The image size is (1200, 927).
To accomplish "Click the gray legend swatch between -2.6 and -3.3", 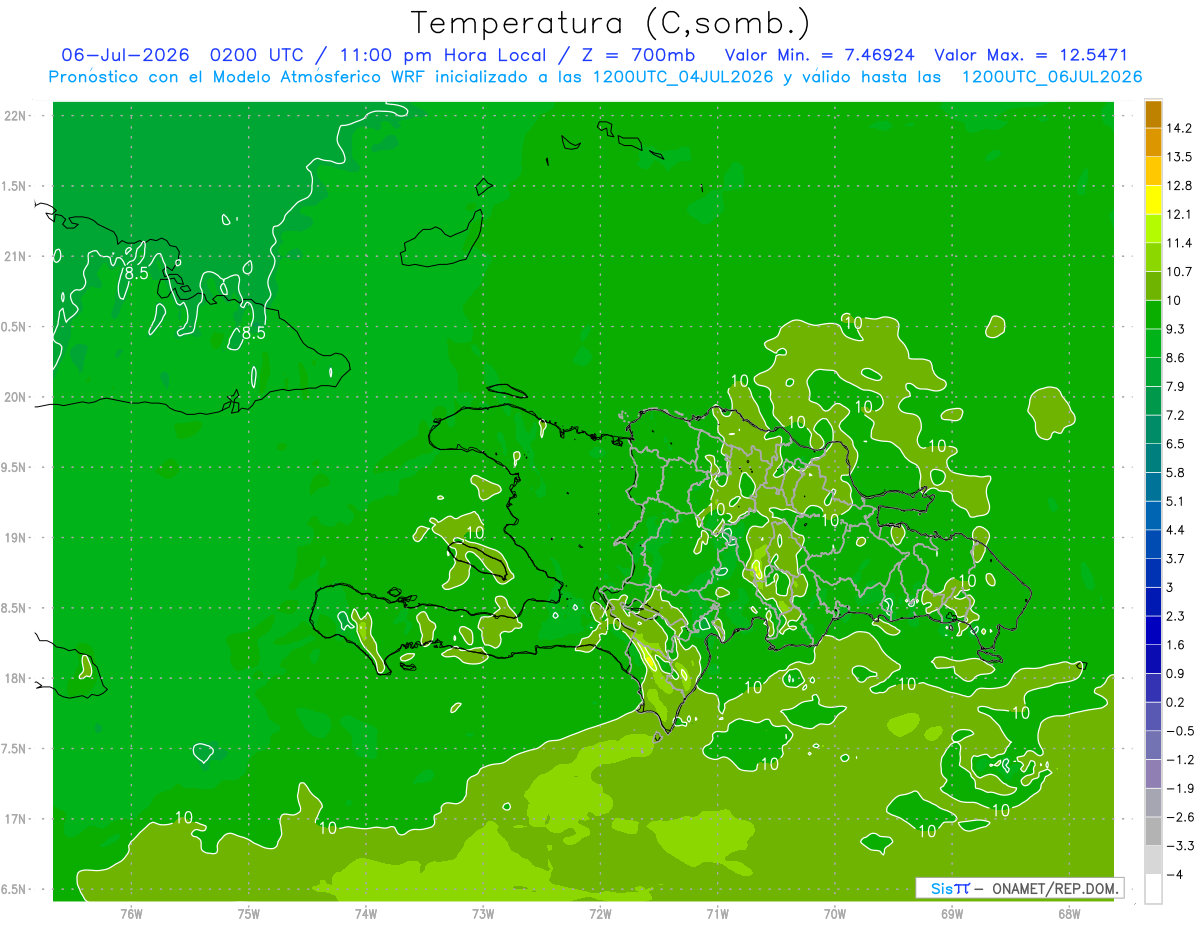I will click(1153, 831).
